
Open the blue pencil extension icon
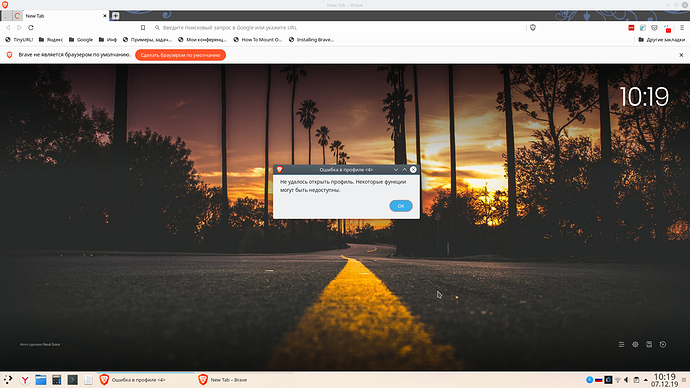pos(642,28)
